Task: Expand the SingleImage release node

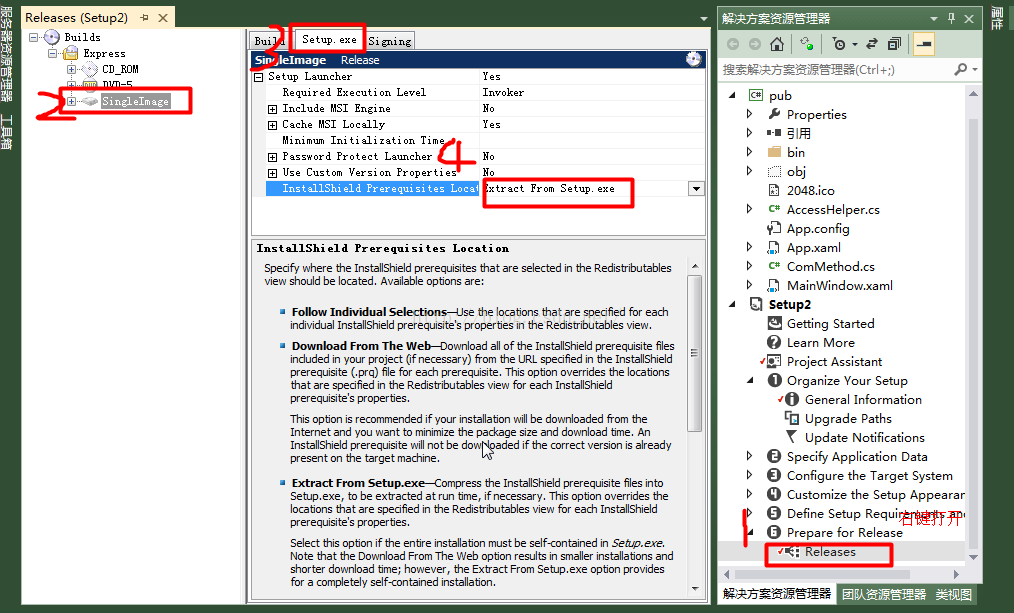Action: 72,102
